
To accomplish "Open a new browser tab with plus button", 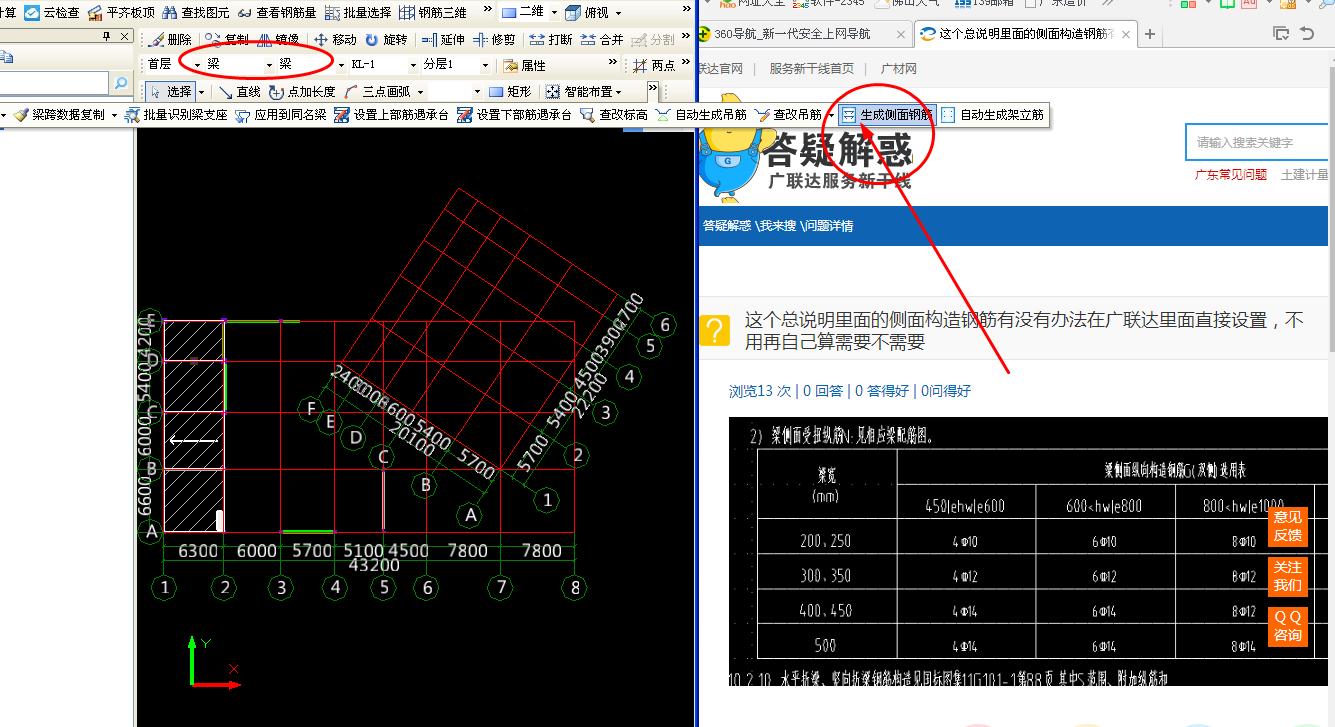I will click(1150, 34).
